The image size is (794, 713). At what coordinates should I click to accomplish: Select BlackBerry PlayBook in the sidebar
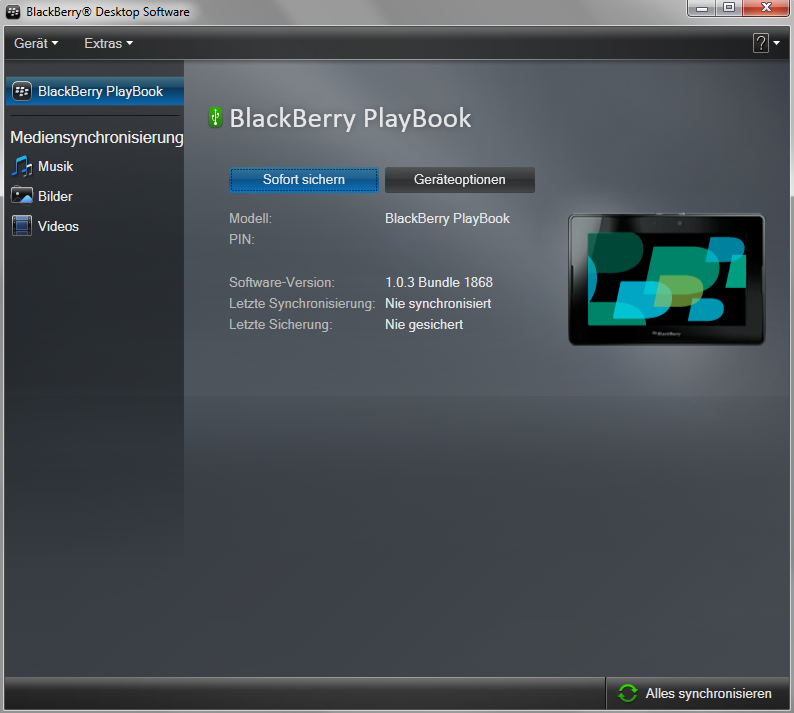click(95, 91)
